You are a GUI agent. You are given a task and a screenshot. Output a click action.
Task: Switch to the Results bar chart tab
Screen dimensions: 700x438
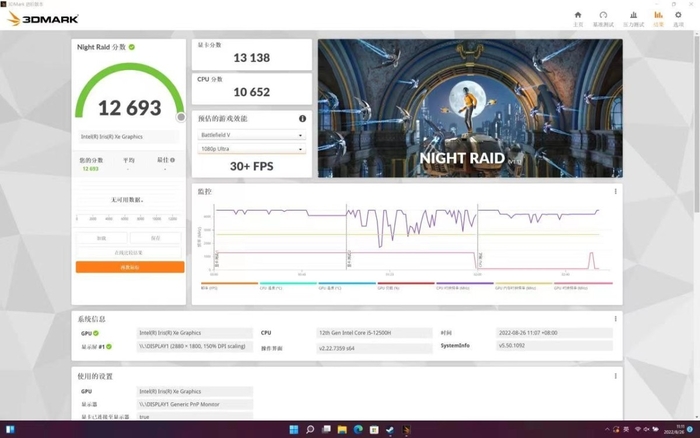[x=658, y=17]
